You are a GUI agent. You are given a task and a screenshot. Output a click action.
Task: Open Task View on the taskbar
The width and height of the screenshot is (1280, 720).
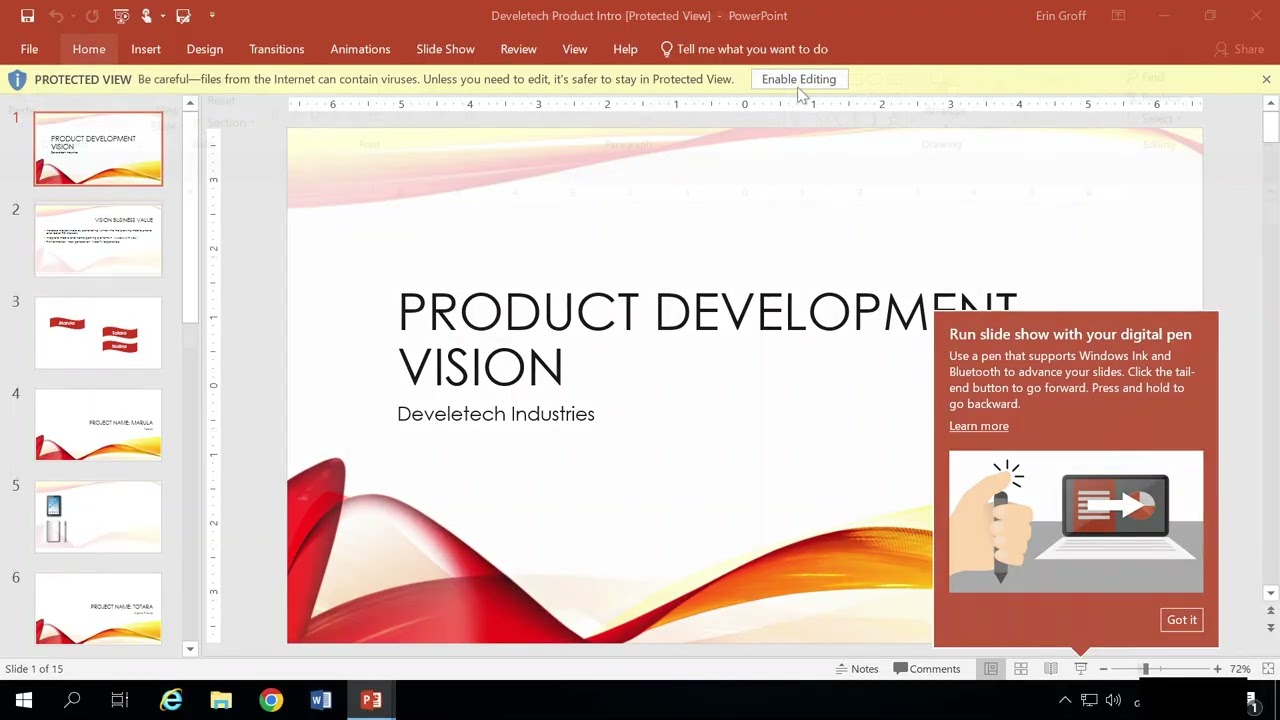point(120,700)
